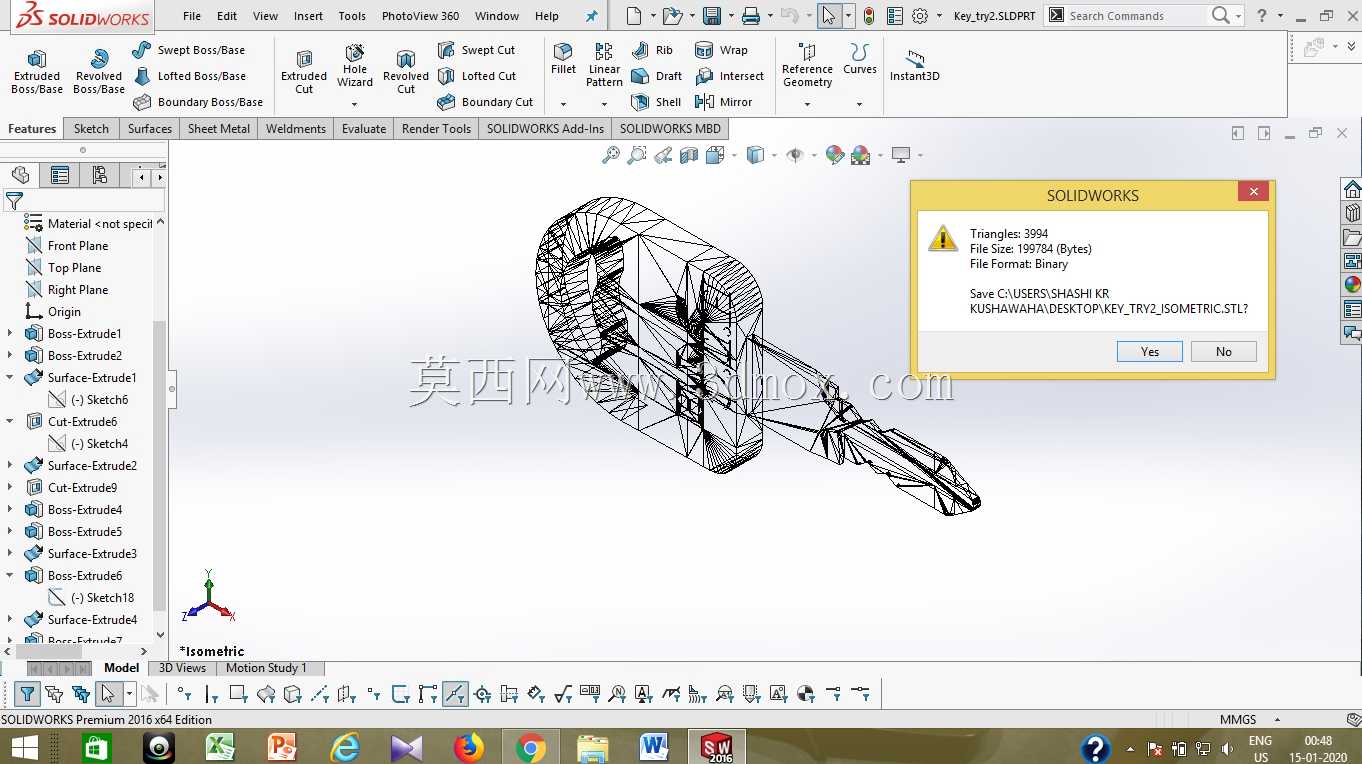Toggle the Selection Filter toolbar funnel

(28, 693)
